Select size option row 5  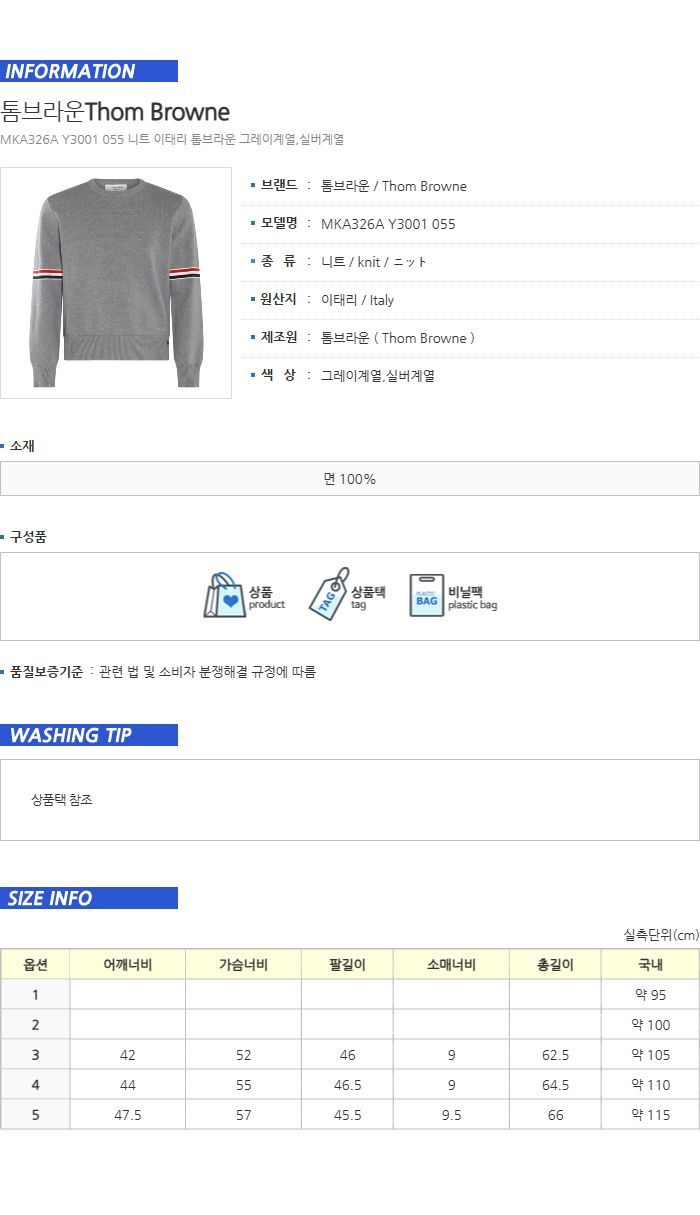[350, 1115]
